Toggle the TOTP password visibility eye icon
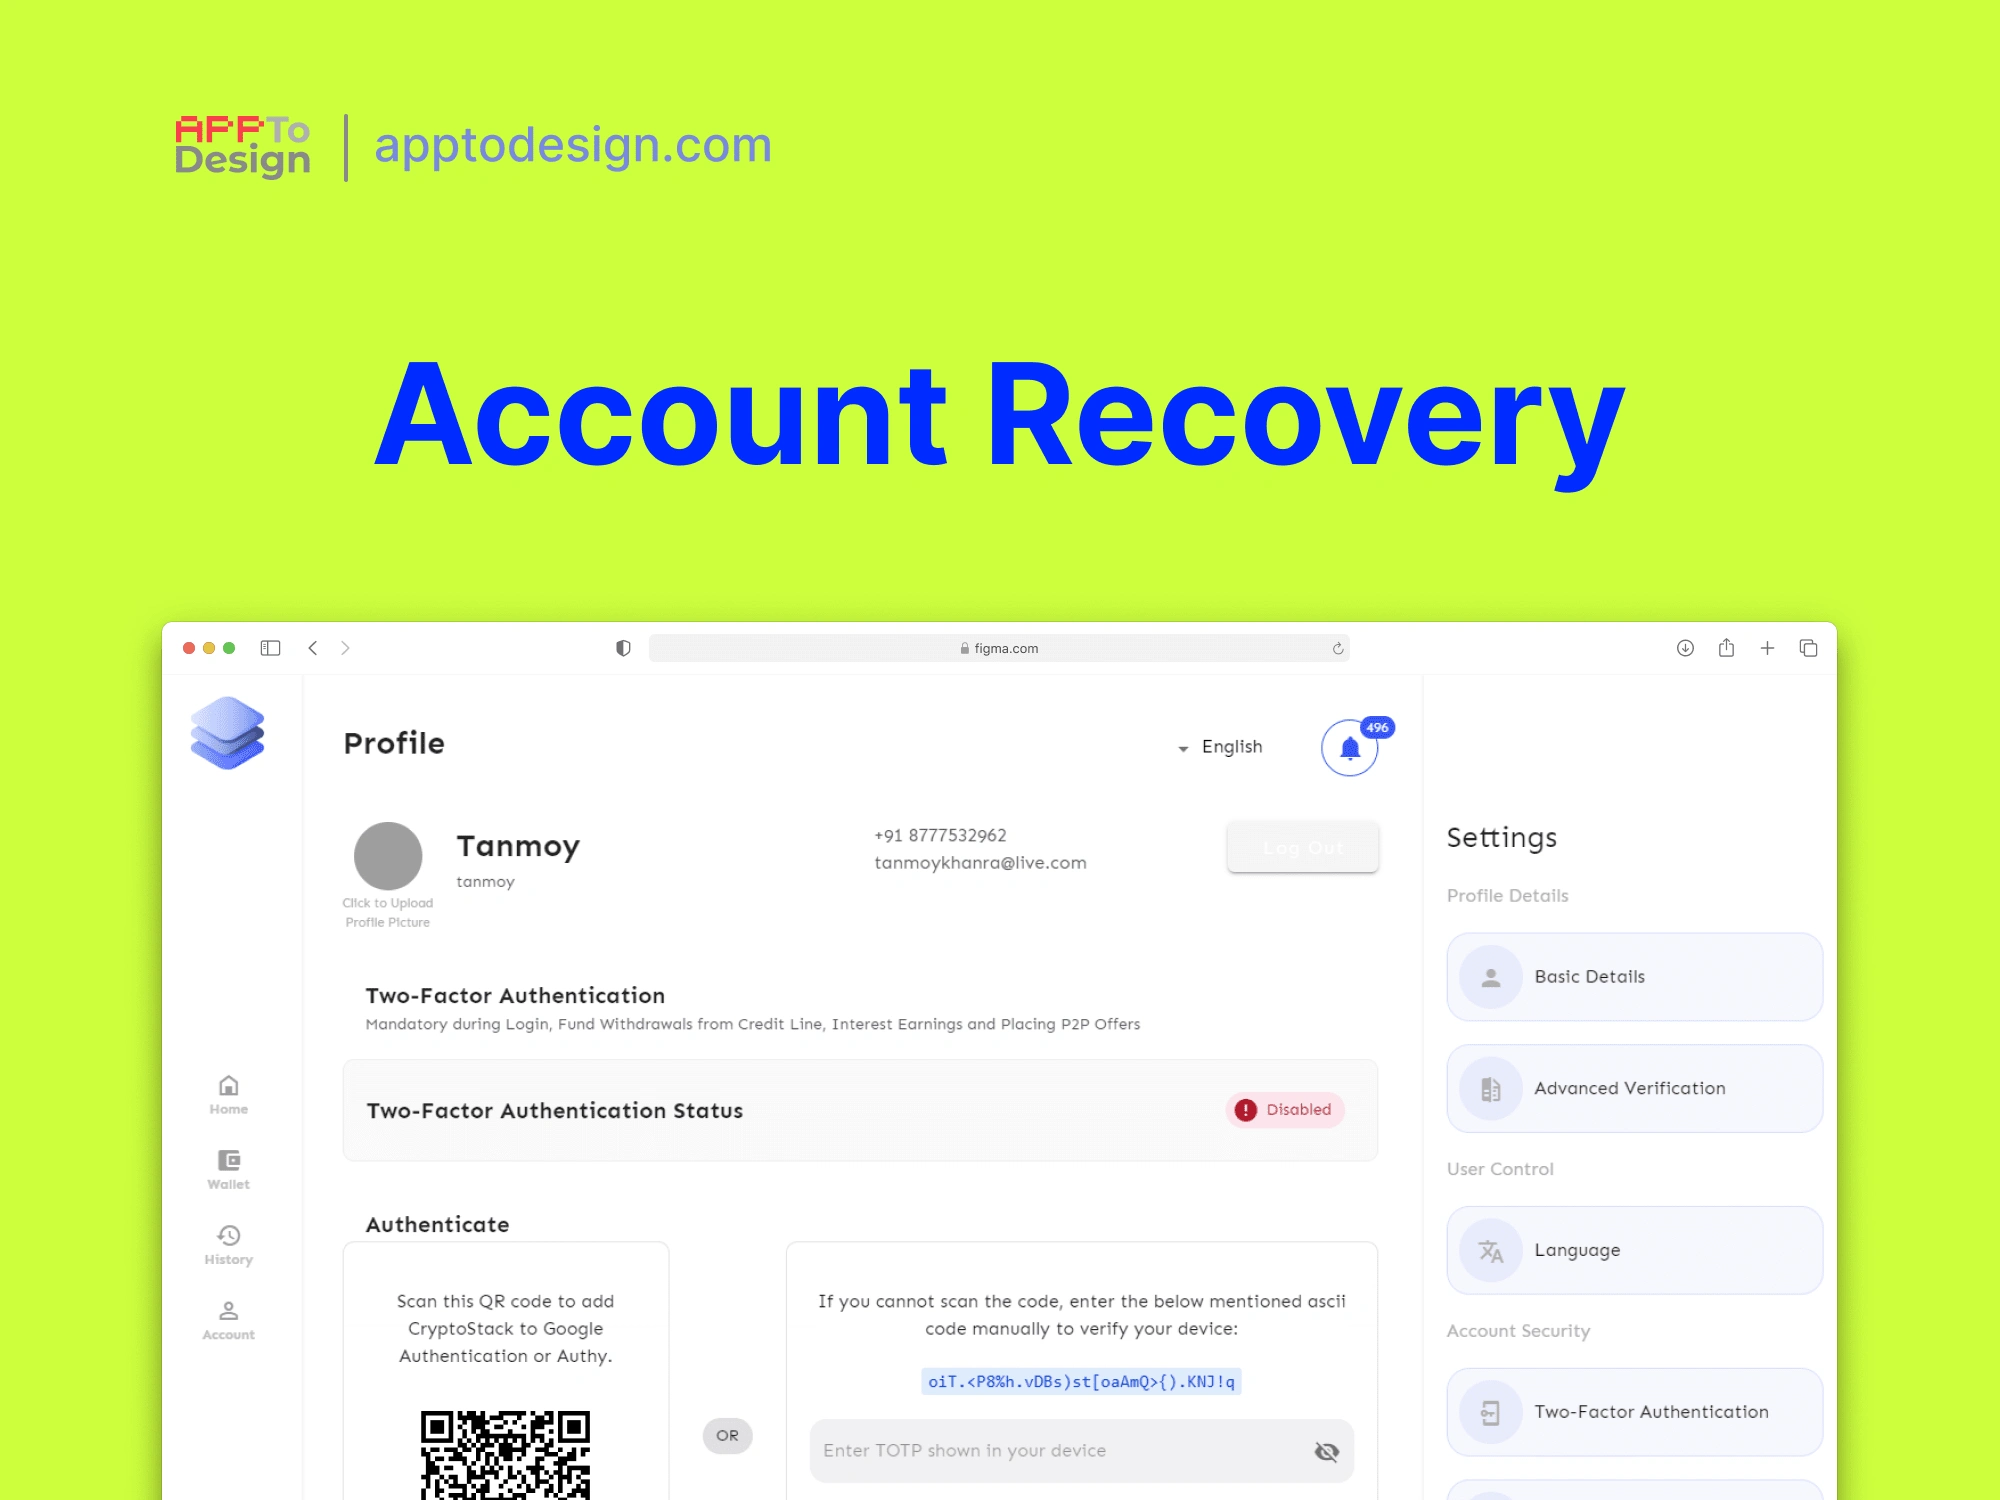Image resolution: width=2000 pixels, height=1500 pixels. pyautogui.click(x=1328, y=1451)
